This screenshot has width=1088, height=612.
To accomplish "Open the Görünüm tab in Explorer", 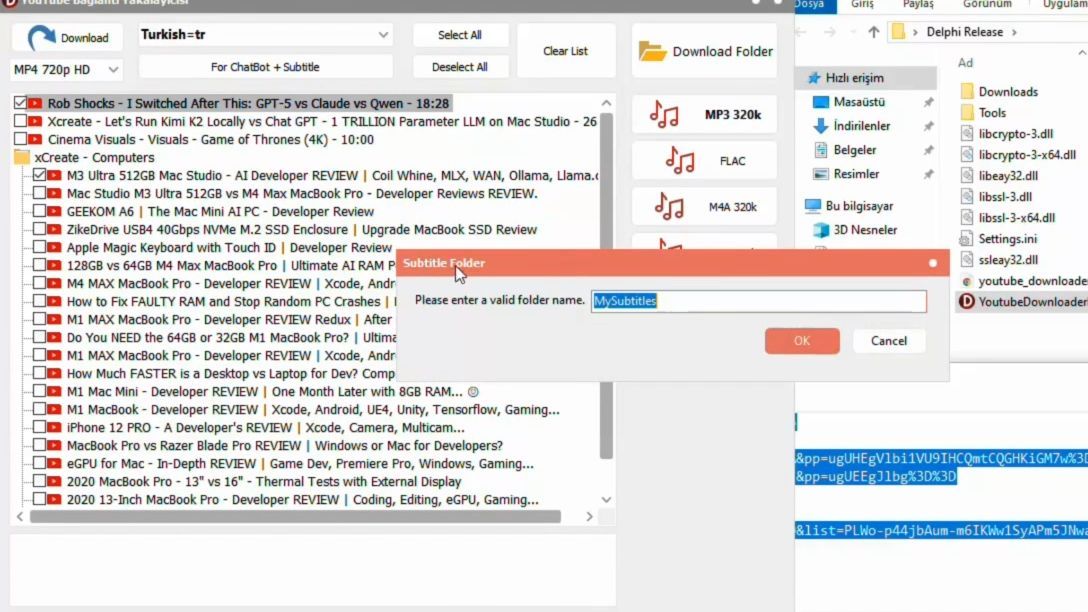I will tap(987, 5).
